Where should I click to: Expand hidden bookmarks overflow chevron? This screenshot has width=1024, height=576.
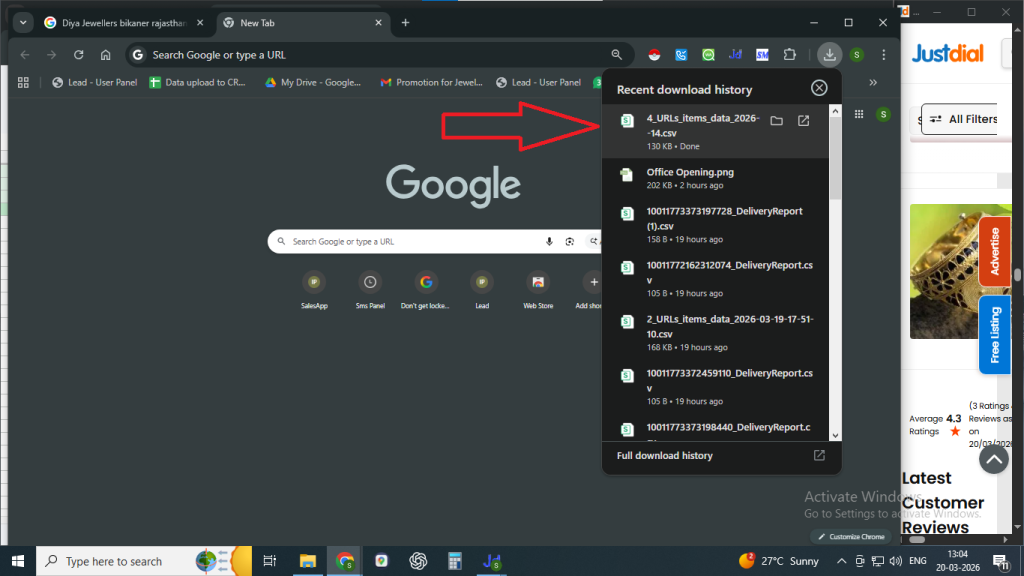[873, 82]
